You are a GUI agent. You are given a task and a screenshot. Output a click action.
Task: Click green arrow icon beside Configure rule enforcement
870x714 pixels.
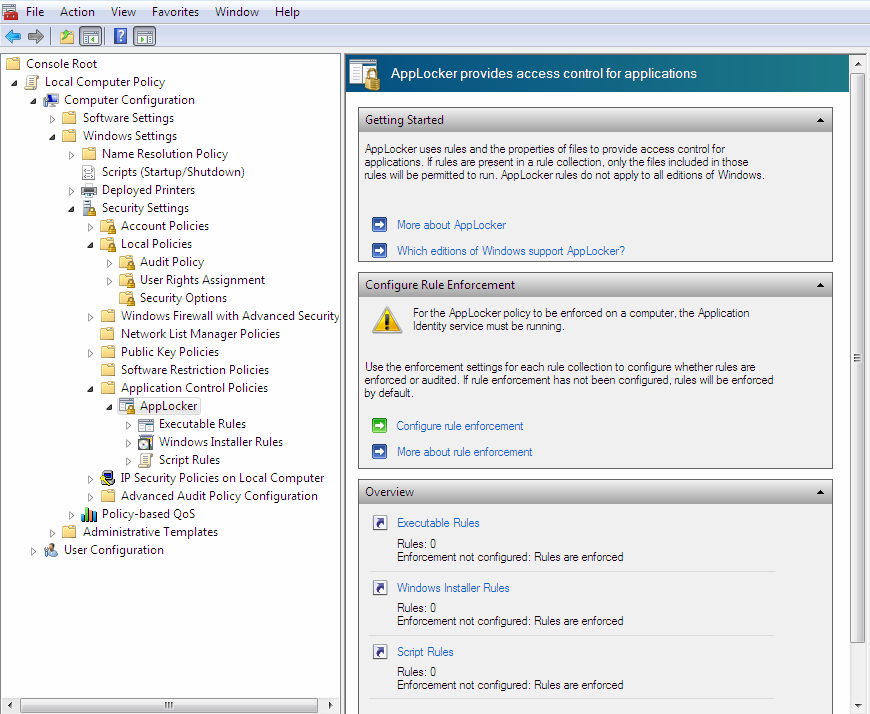tap(380, 426)
